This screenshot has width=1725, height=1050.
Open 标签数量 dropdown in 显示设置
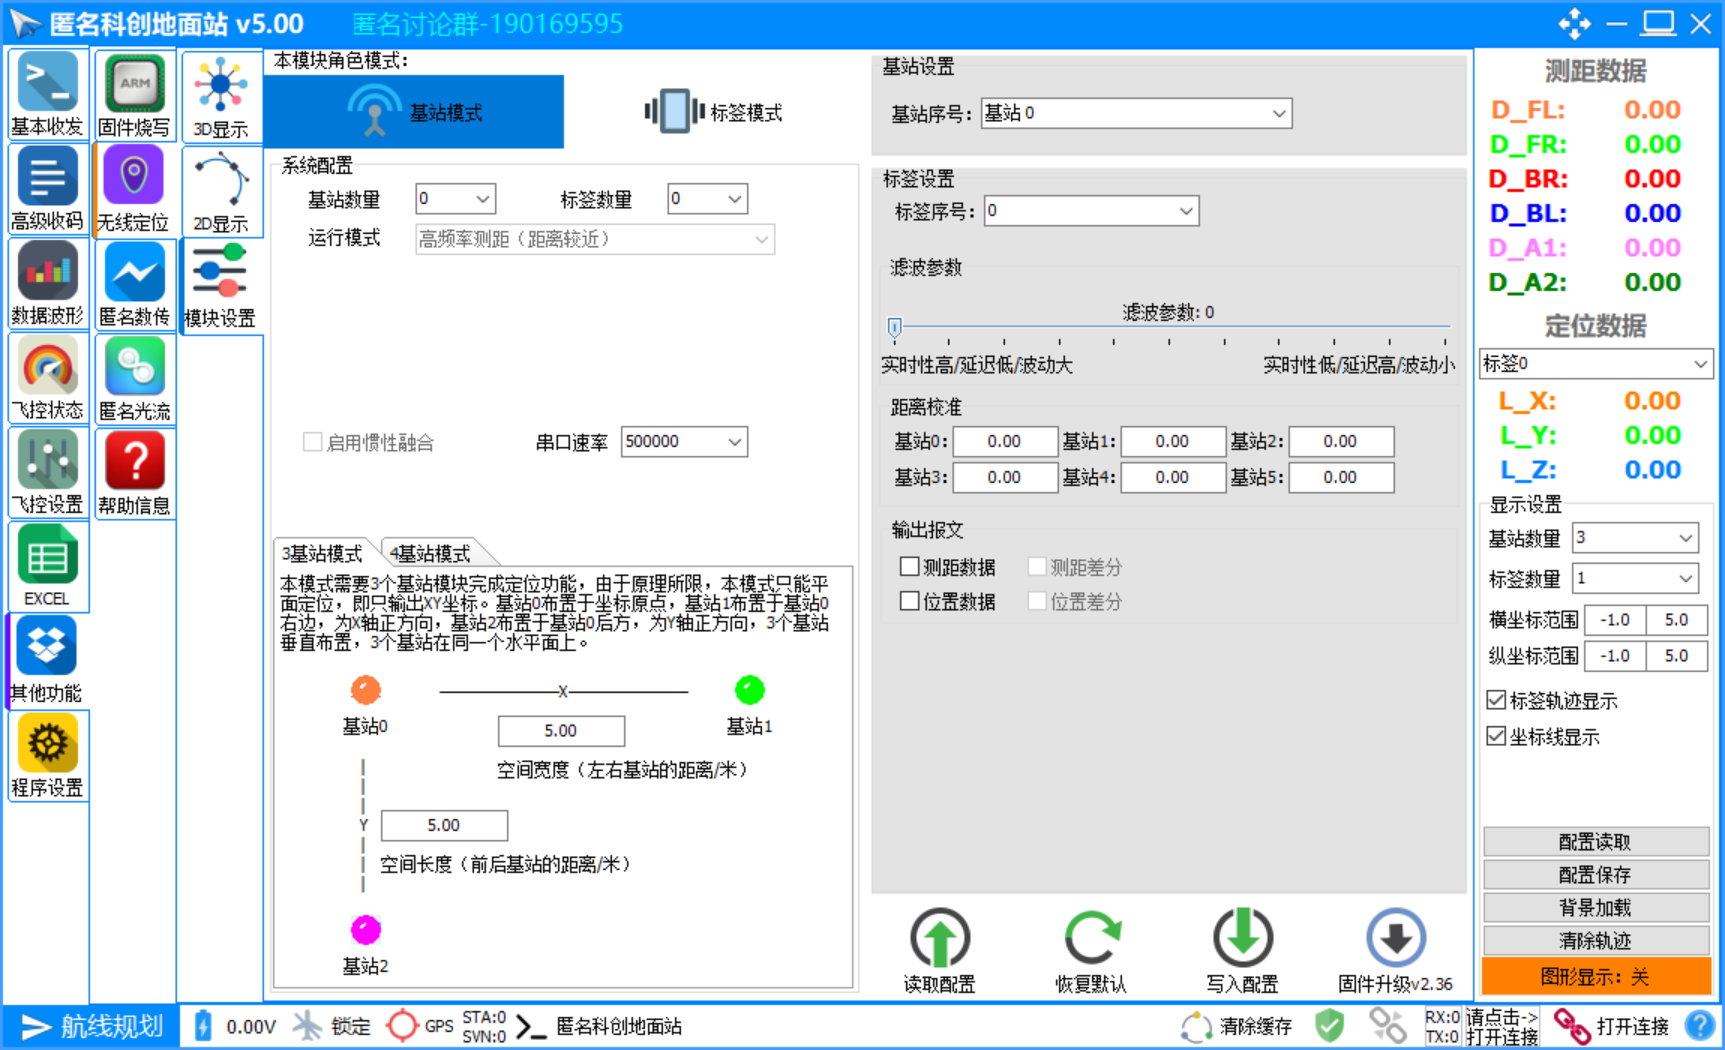coord(1635,578)
